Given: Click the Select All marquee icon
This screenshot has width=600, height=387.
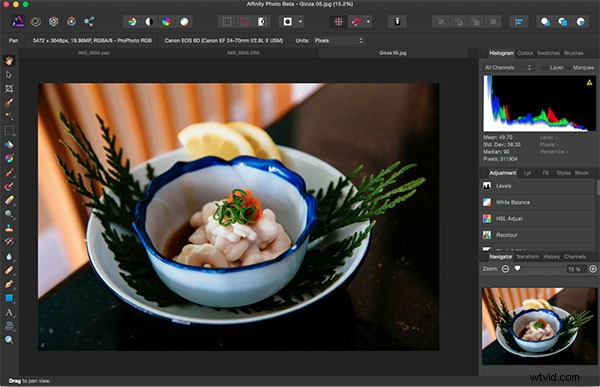Looking at the screenshot, I should (227, 22).
